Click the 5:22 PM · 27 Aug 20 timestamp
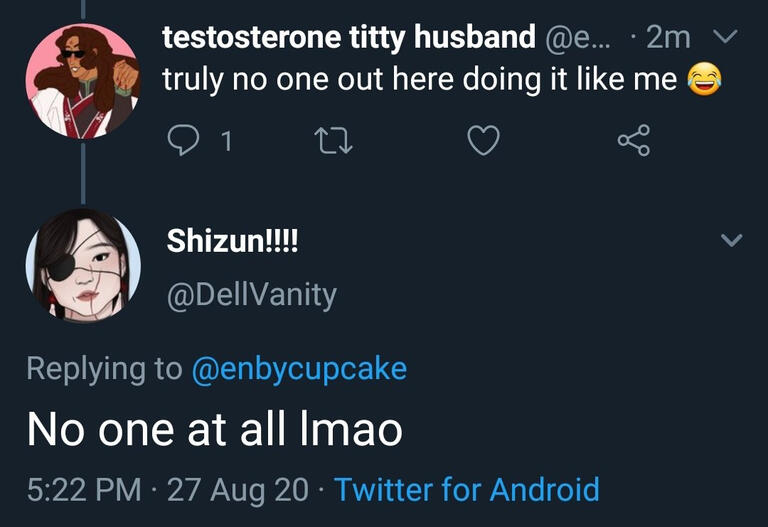Image resolution: width=768 pixels, height=527 pixels. (167, 490)
